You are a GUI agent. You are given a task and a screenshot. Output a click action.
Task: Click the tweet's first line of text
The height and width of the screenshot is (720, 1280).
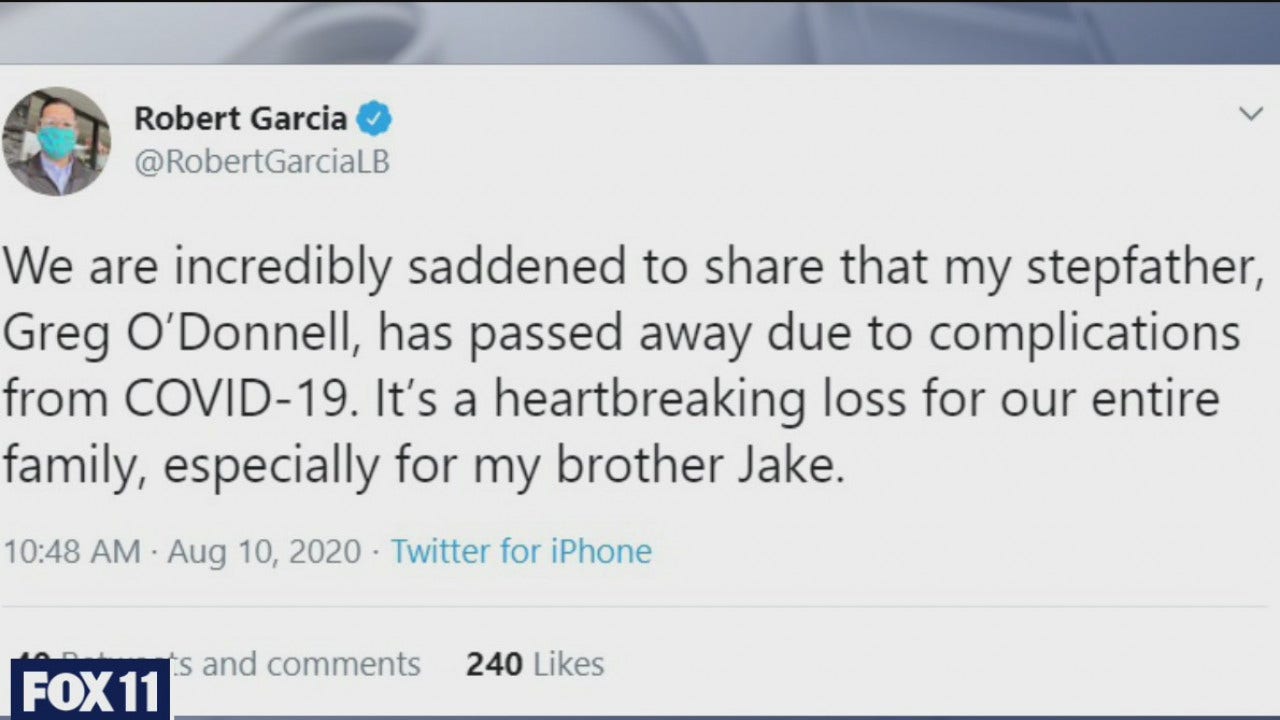[632, 270]
